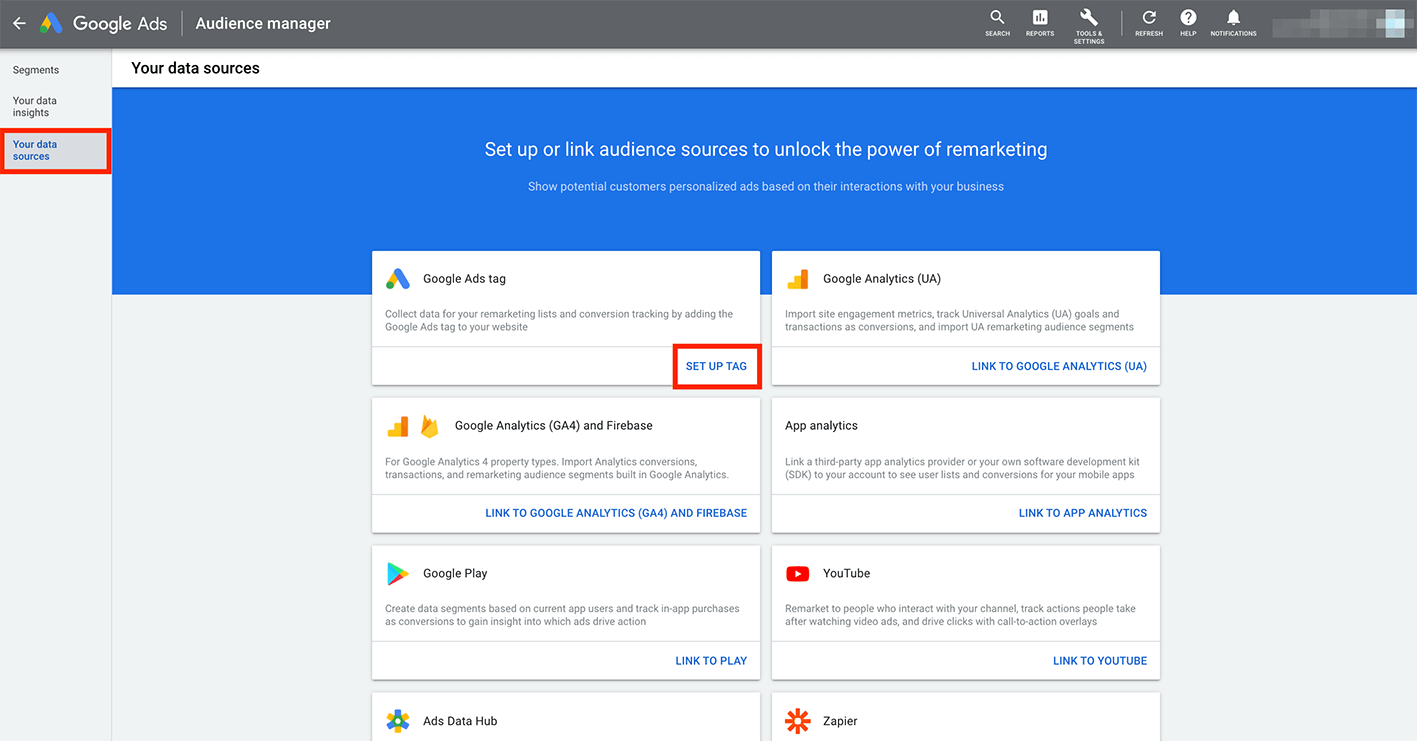Open Segments in the sidebar

[36, 70]
